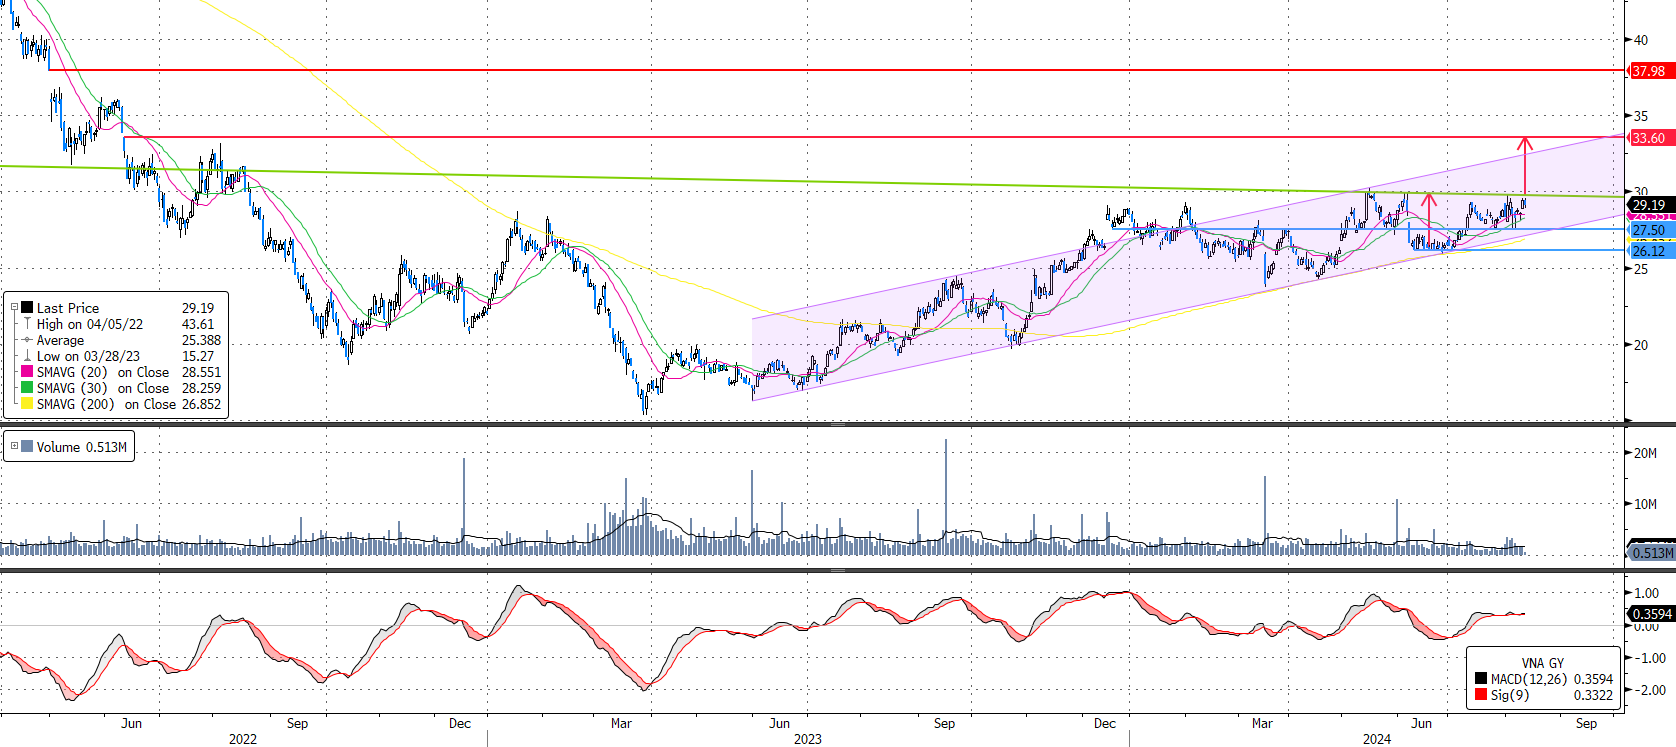Click the 0.513M volume axis tag
This screenshot has height=747, width=1676.
pos(1652,553)
